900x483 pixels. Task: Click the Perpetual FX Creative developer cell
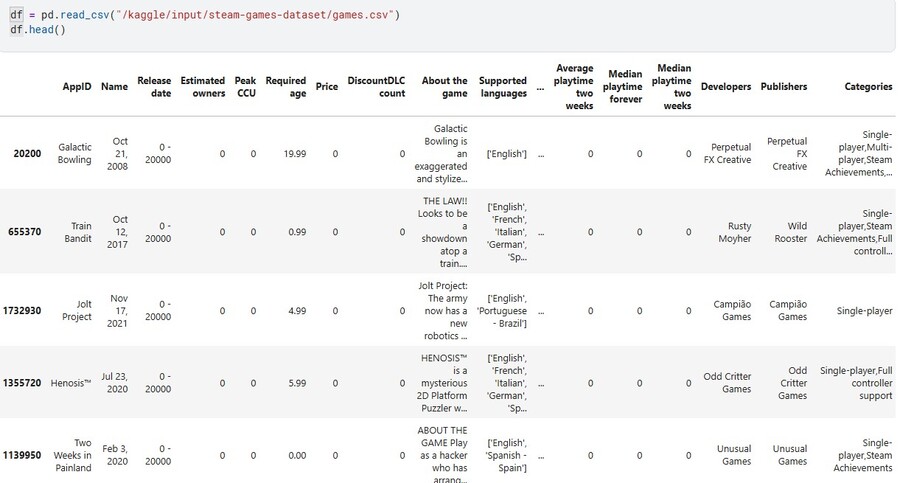coord(727,153)
